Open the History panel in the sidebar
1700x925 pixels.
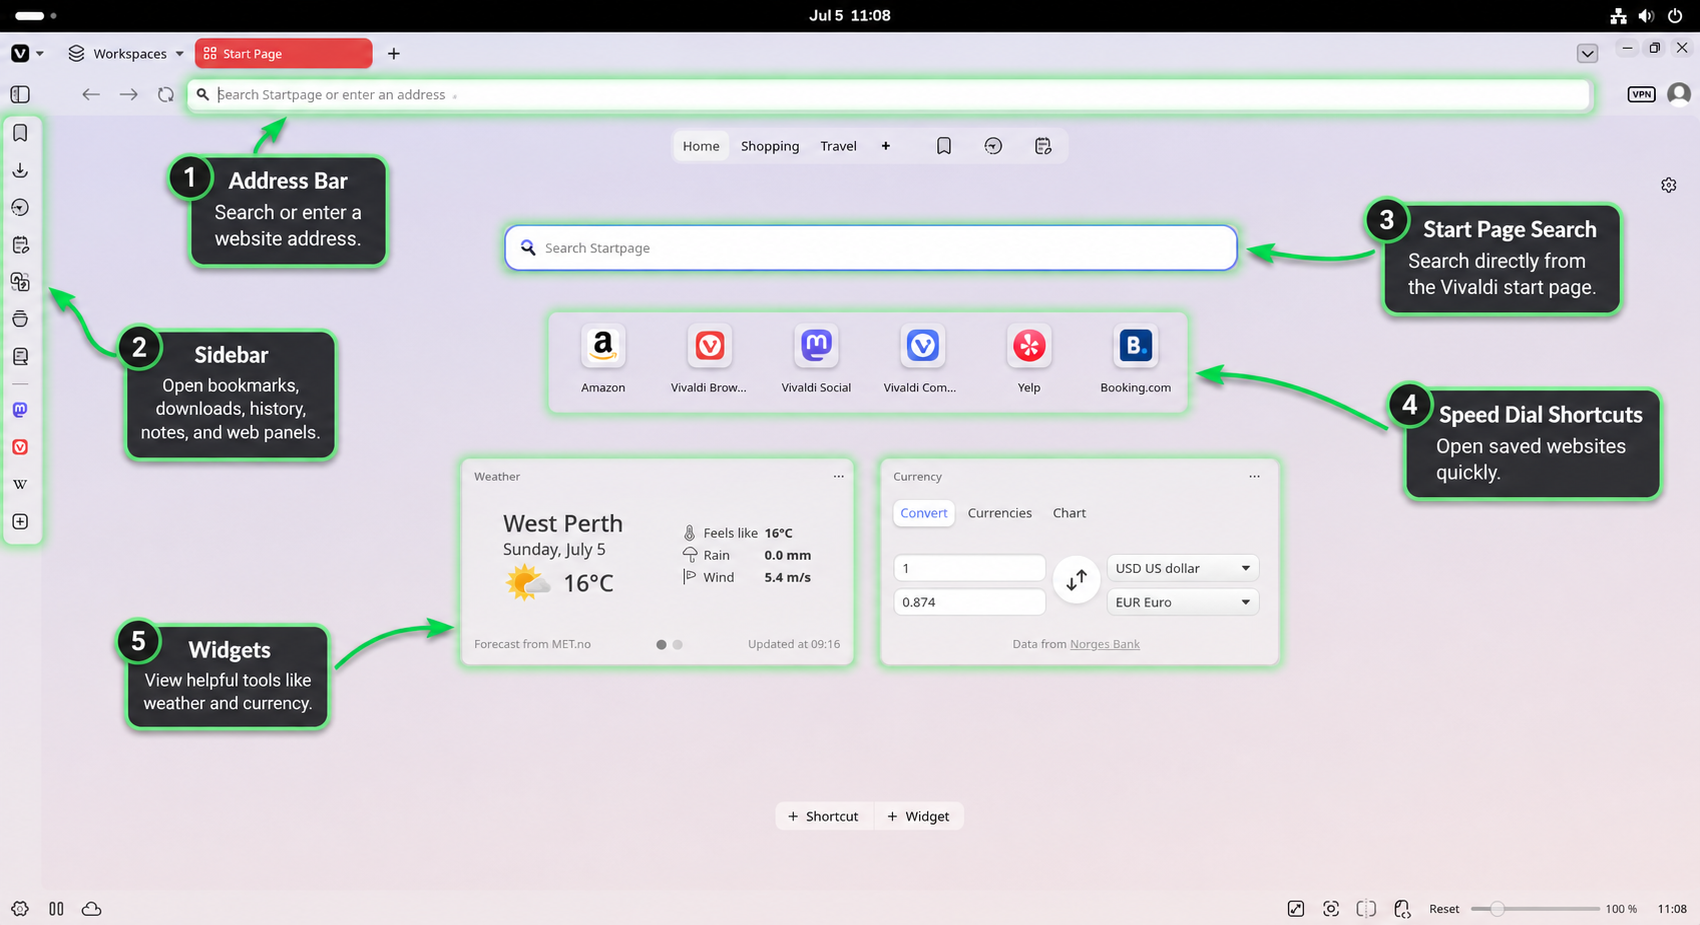(x=20, y=208)
